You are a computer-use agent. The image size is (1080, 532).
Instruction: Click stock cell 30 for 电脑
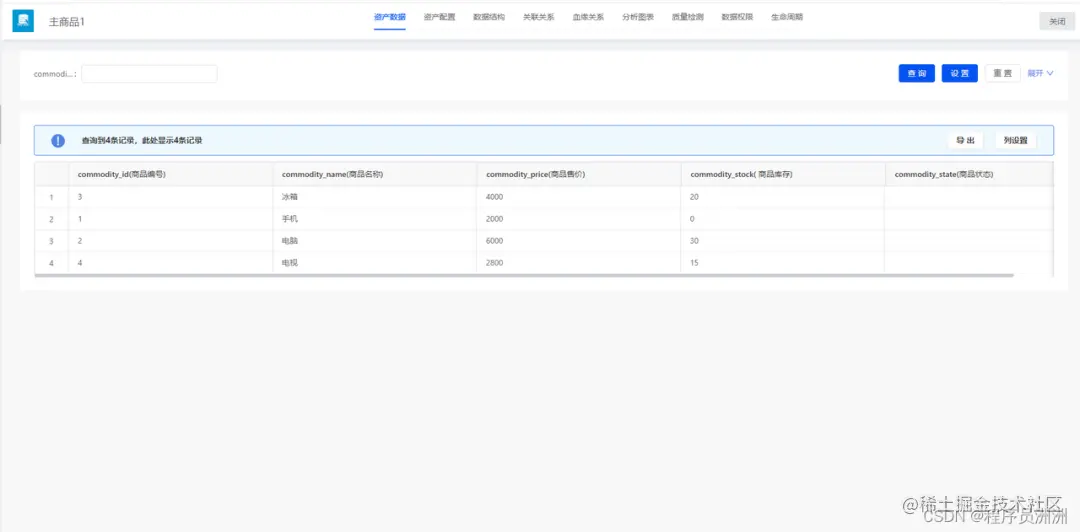pos(783,241)
